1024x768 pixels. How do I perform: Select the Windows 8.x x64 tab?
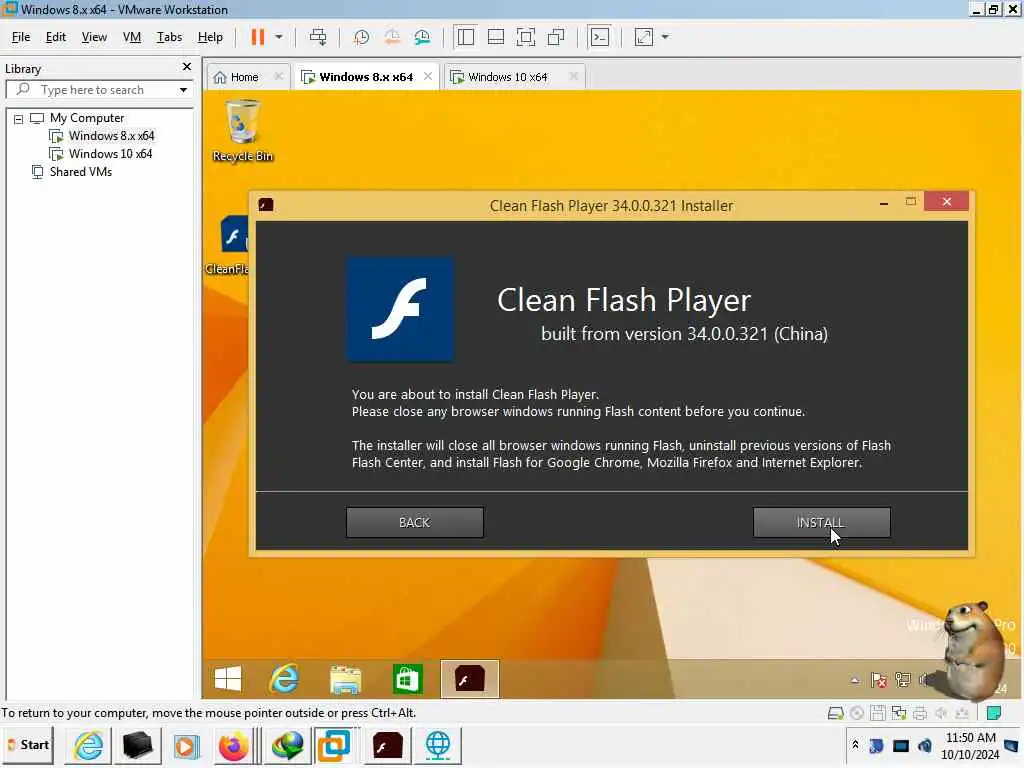tap(366, 77)
